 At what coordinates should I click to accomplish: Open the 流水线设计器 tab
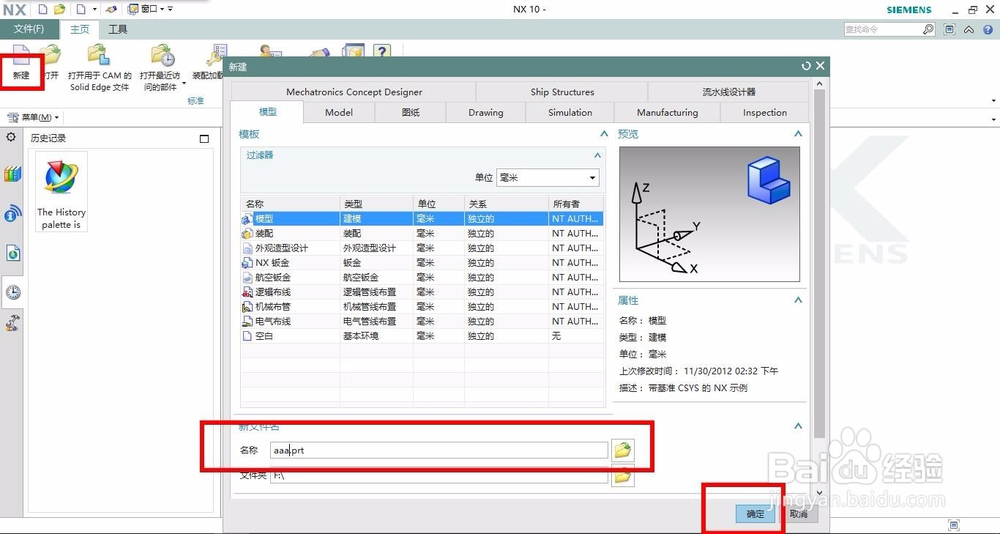pos(729,92)
